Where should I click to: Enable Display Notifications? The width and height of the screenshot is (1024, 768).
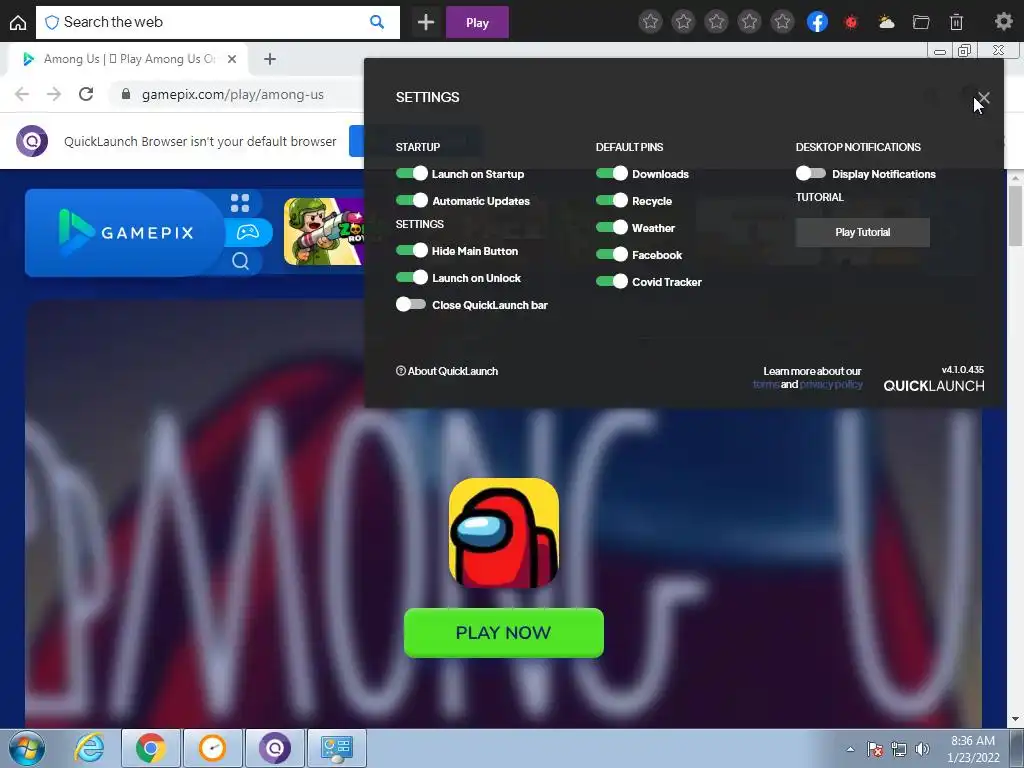coord(810,174)
